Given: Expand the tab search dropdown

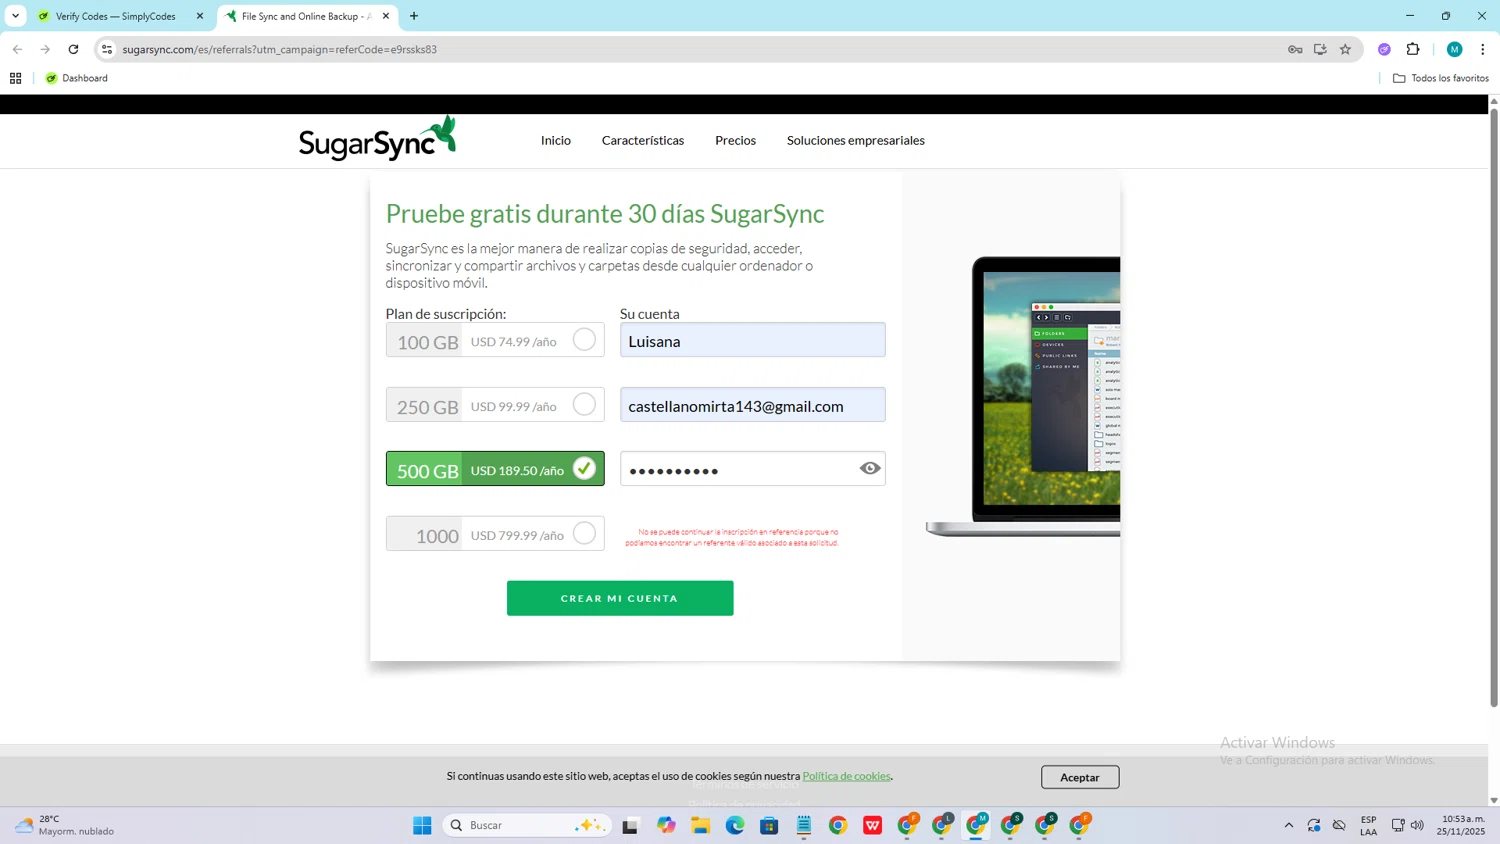Looking at the screenshot, I should pos(15,16).
